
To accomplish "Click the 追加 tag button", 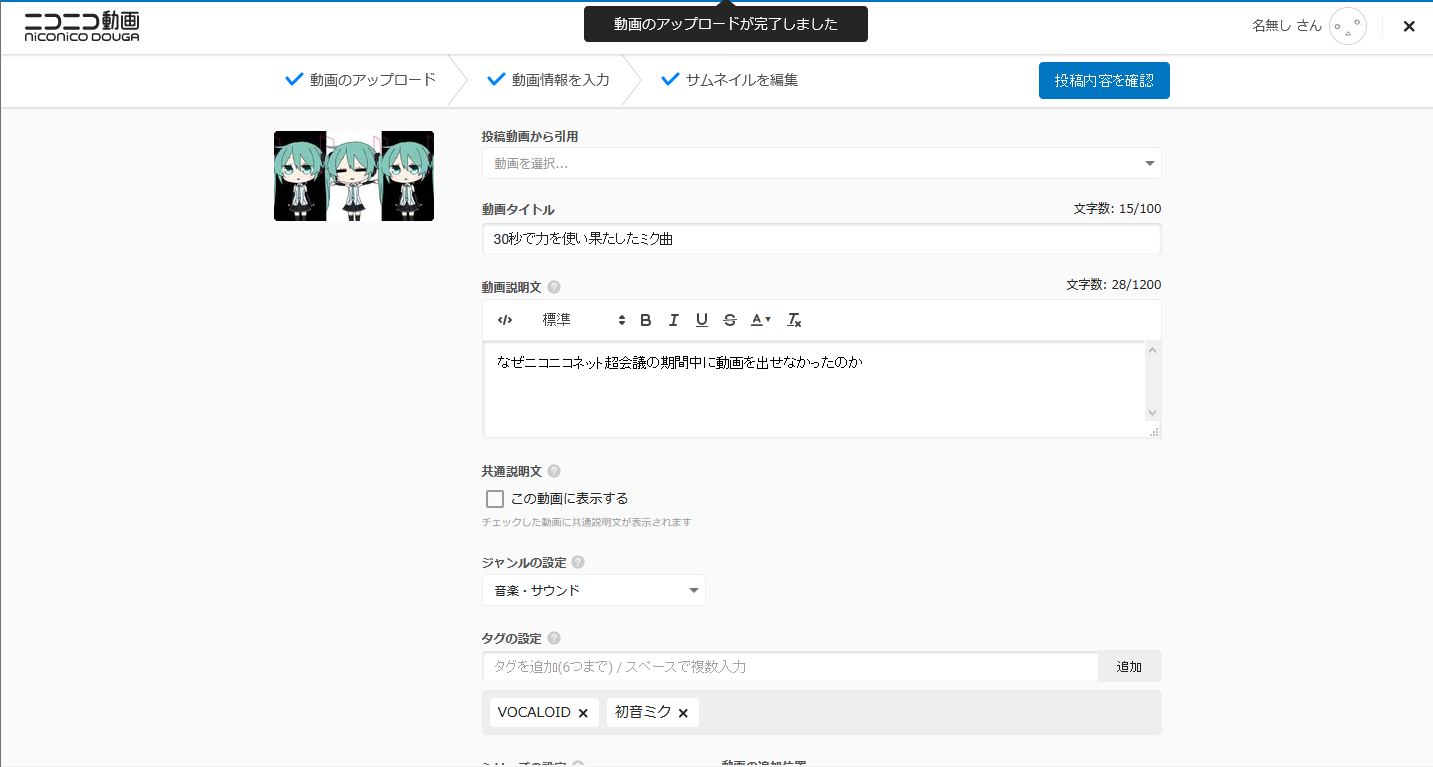I will [x=1130, y=667].
